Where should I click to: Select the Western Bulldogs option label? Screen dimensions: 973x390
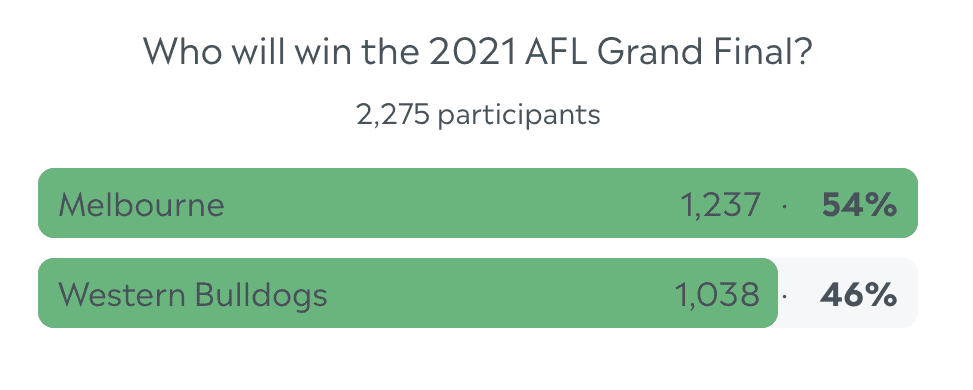193,293
